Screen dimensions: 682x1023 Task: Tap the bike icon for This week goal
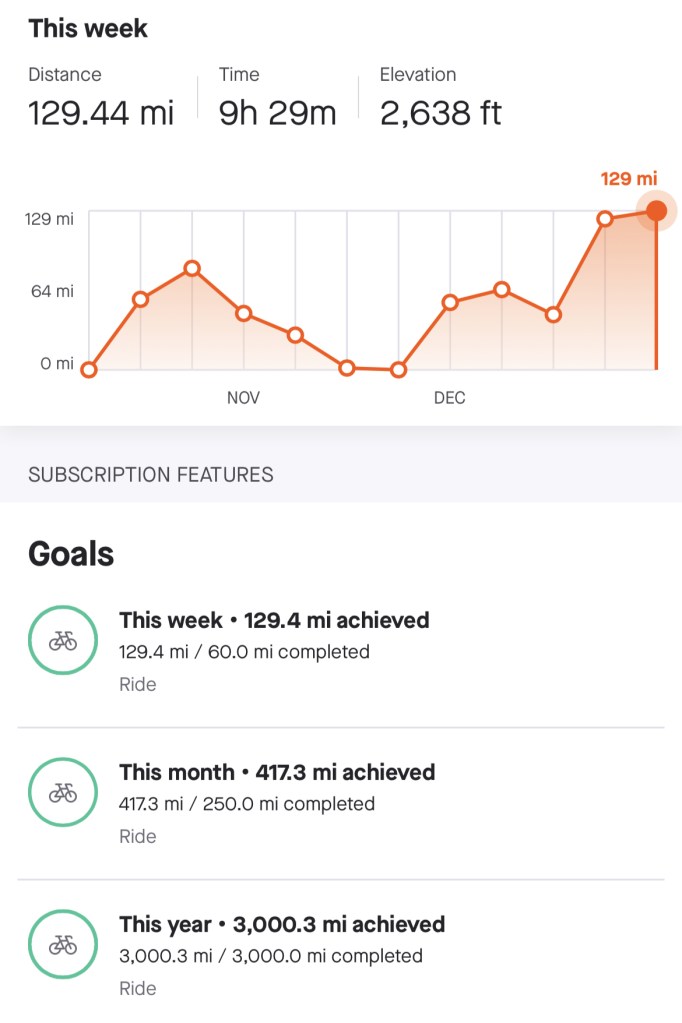coord(63,641)
